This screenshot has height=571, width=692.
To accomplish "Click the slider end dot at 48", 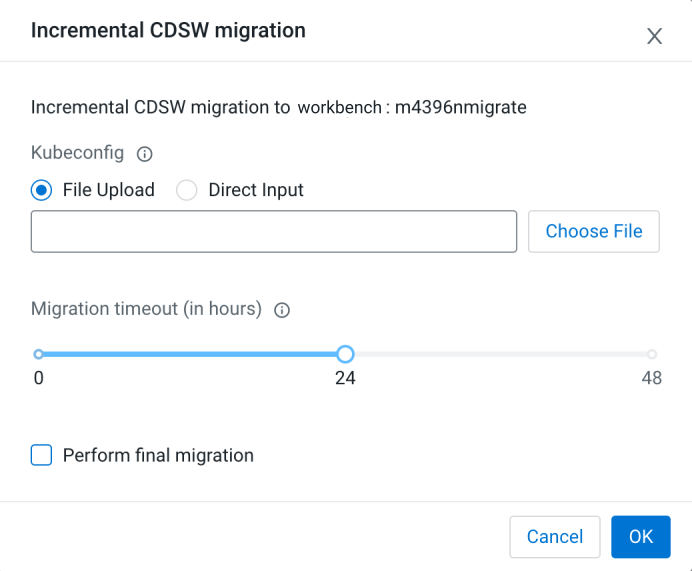I will pyautogui.click(x=652, y=354).
